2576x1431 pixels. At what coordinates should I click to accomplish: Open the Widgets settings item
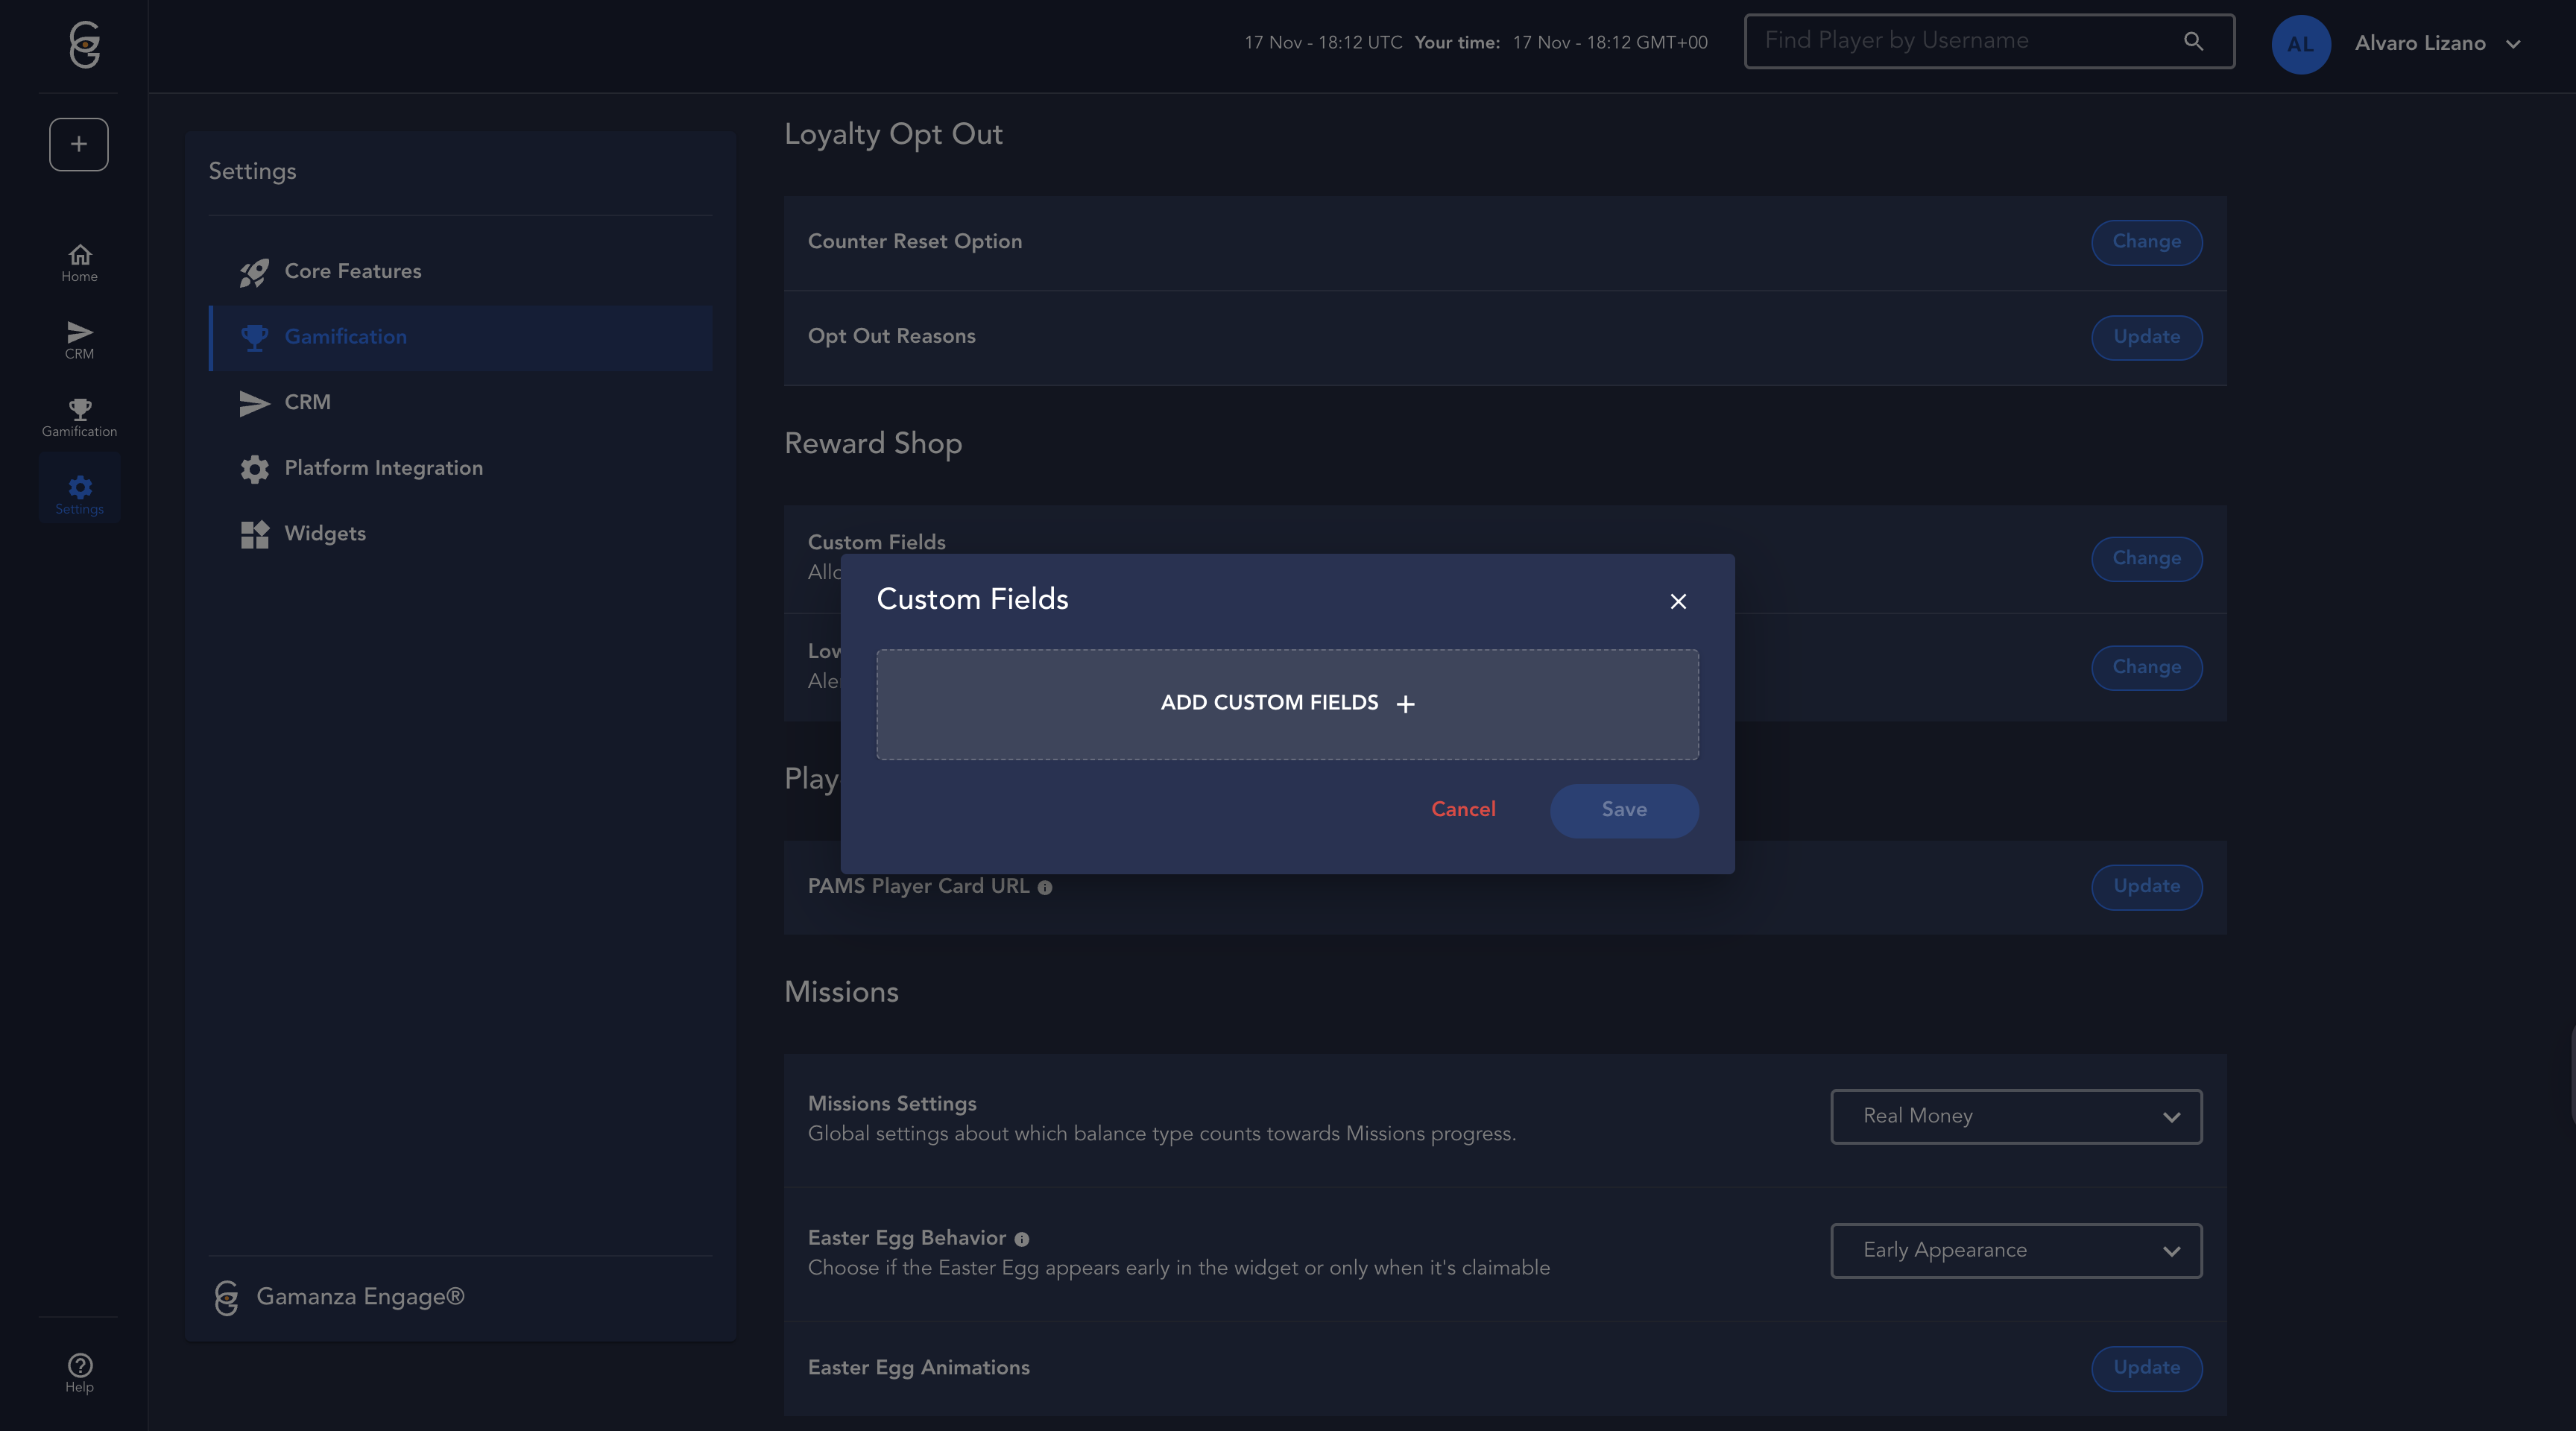(x=325, y=534)
